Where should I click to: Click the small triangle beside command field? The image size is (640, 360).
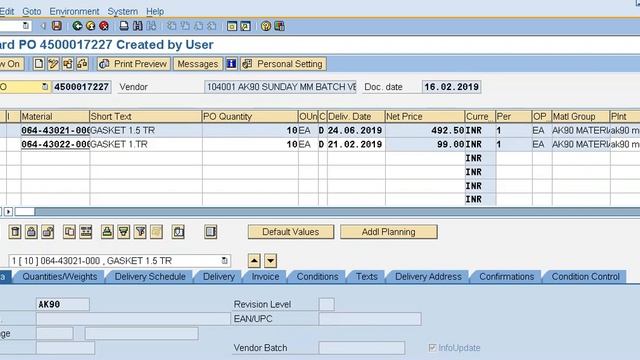(x=43, y=26)
